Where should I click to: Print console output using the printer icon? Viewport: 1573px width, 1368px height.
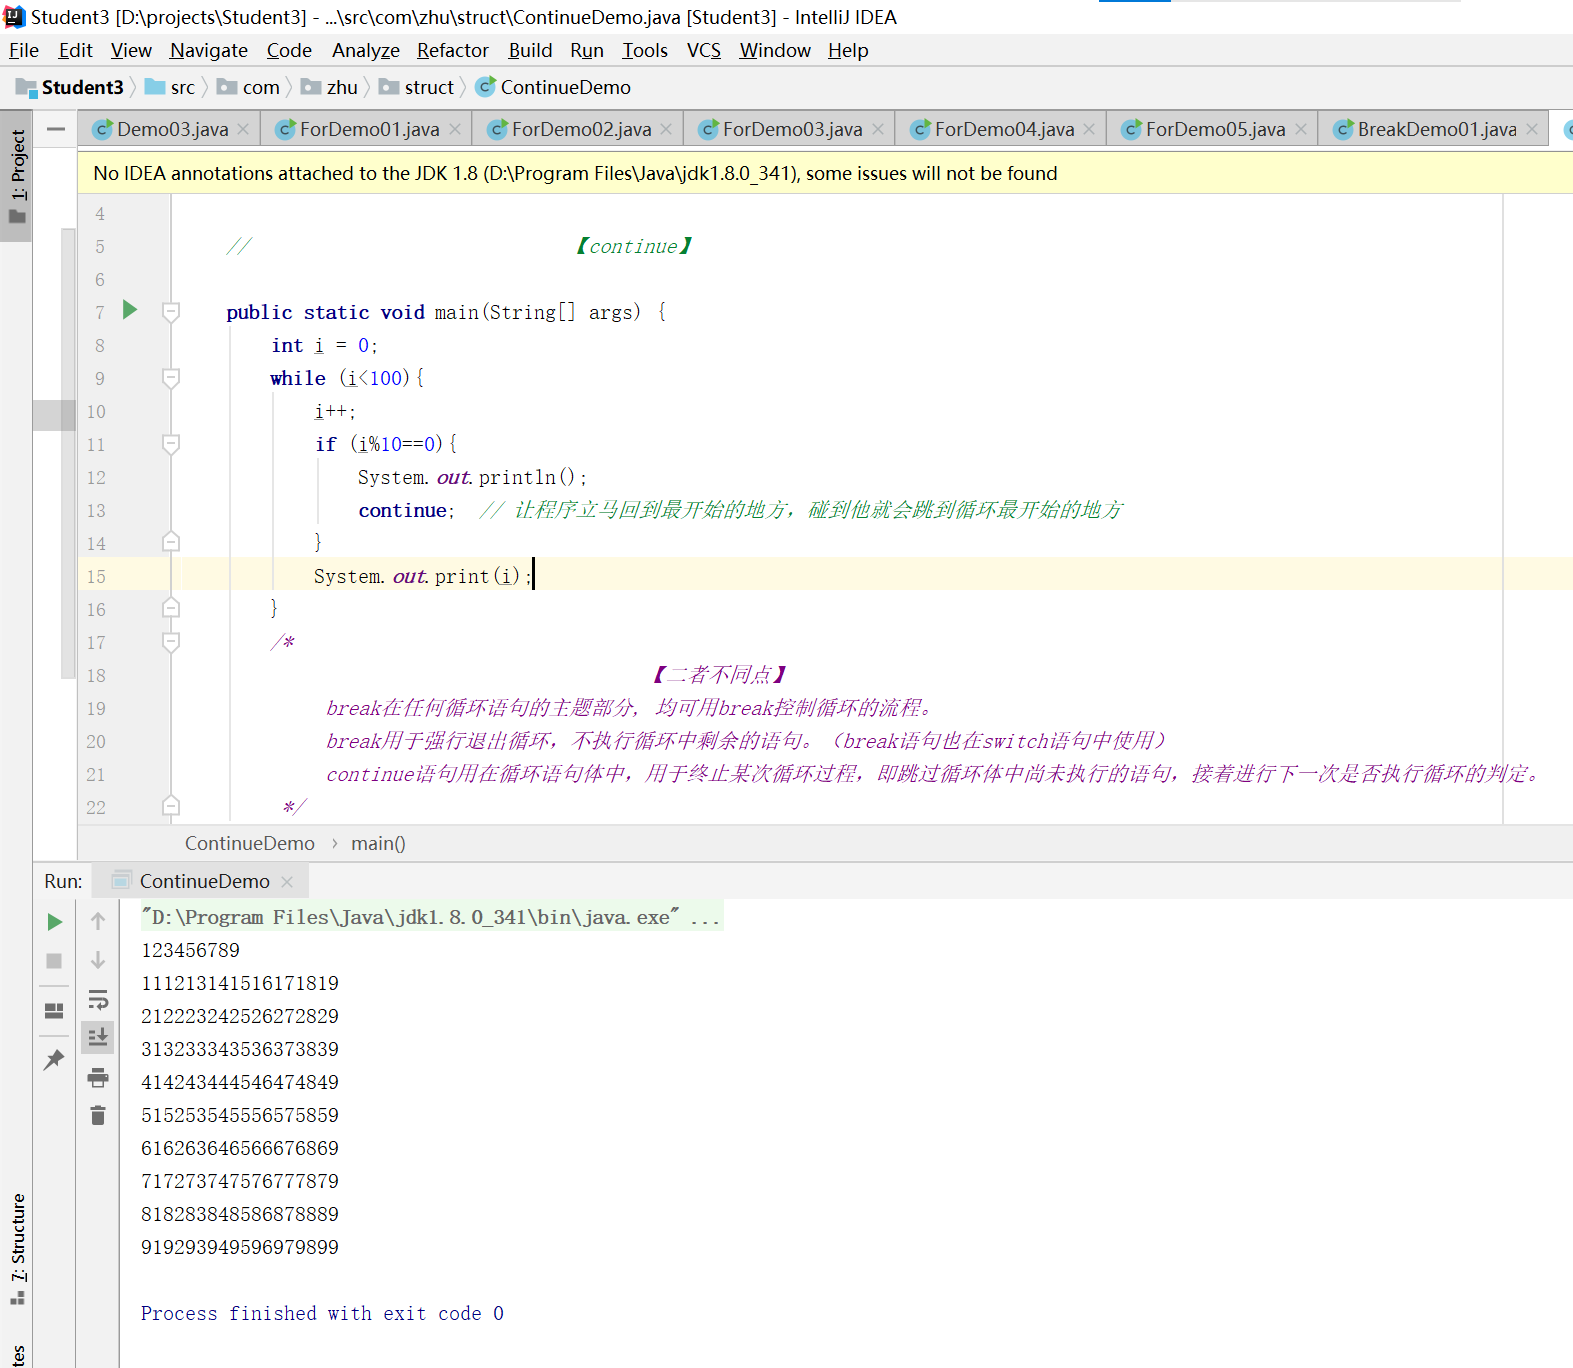pyautogui.click(x=98, y=1078)
